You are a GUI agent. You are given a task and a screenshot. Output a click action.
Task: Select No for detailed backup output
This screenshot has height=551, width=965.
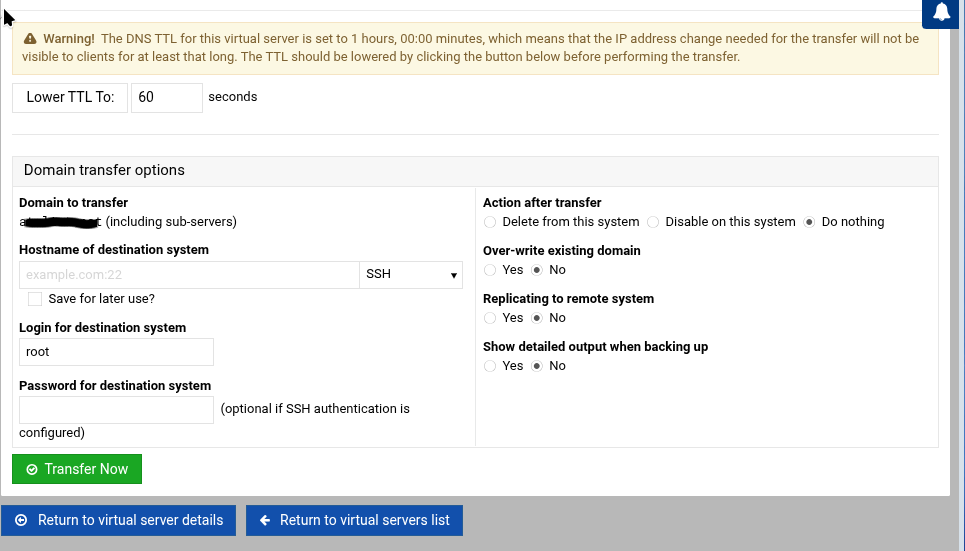tap(537, 366)
